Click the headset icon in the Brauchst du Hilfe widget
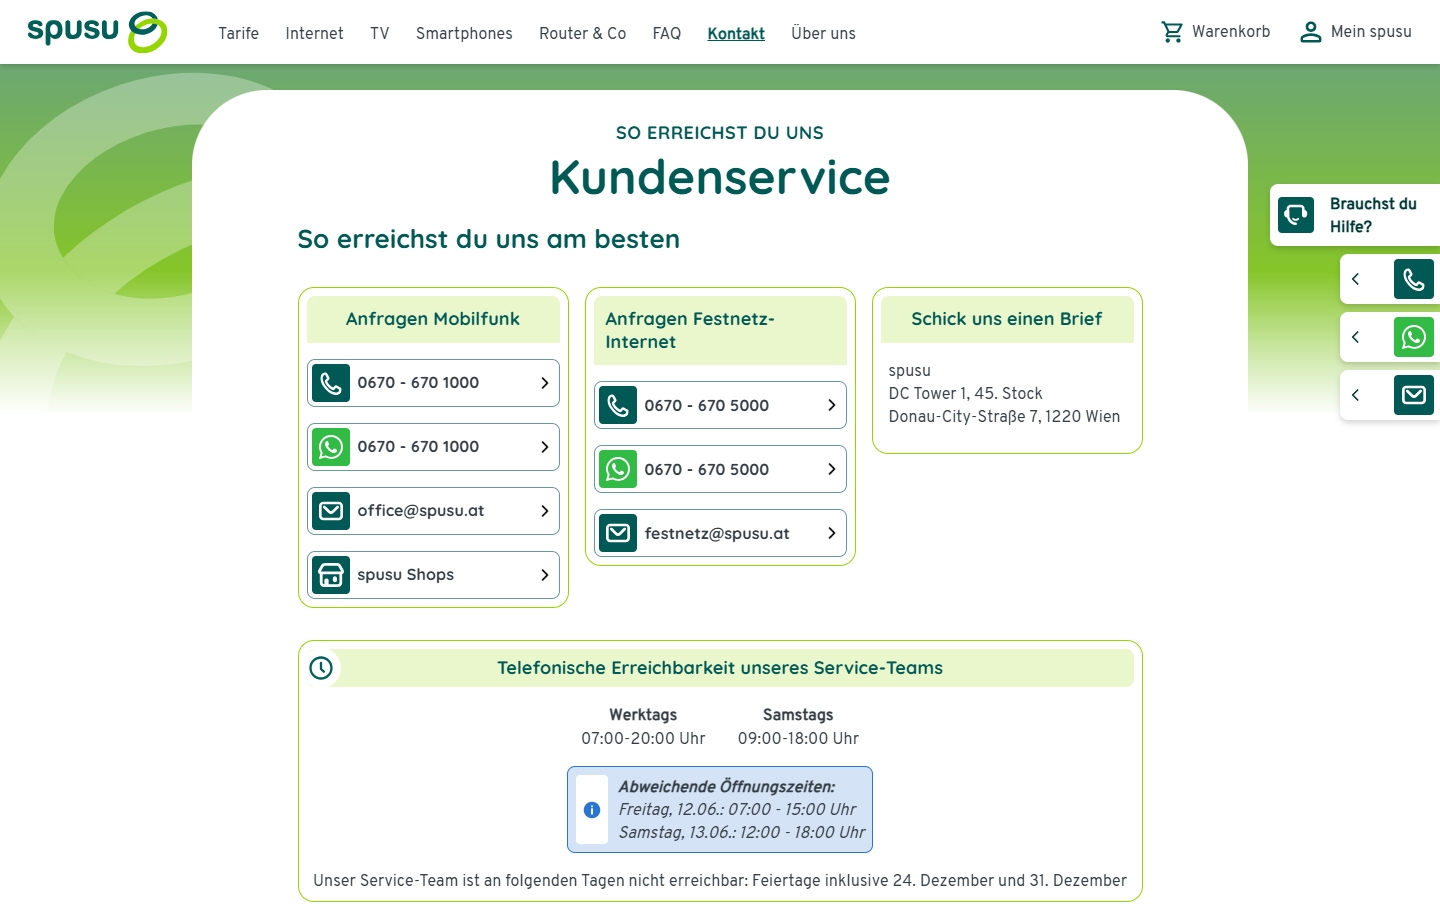This screenshot has height=918, width=1440. (x=1296, y=215)
